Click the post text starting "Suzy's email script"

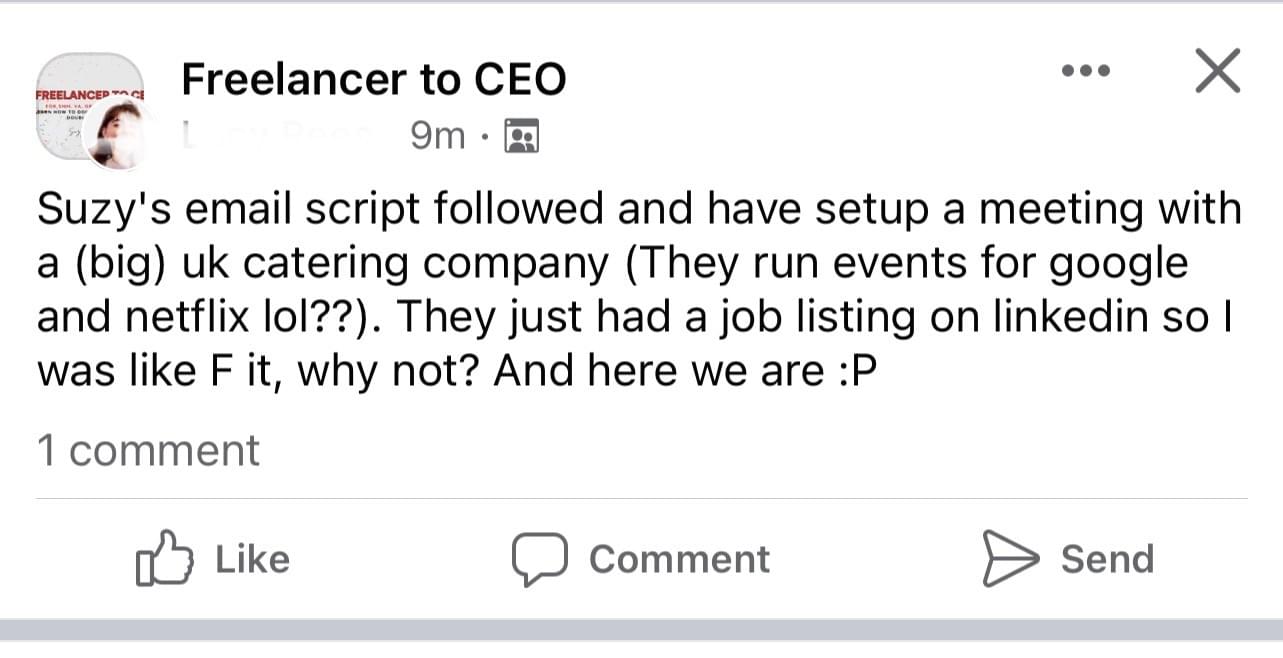(638, 210)
